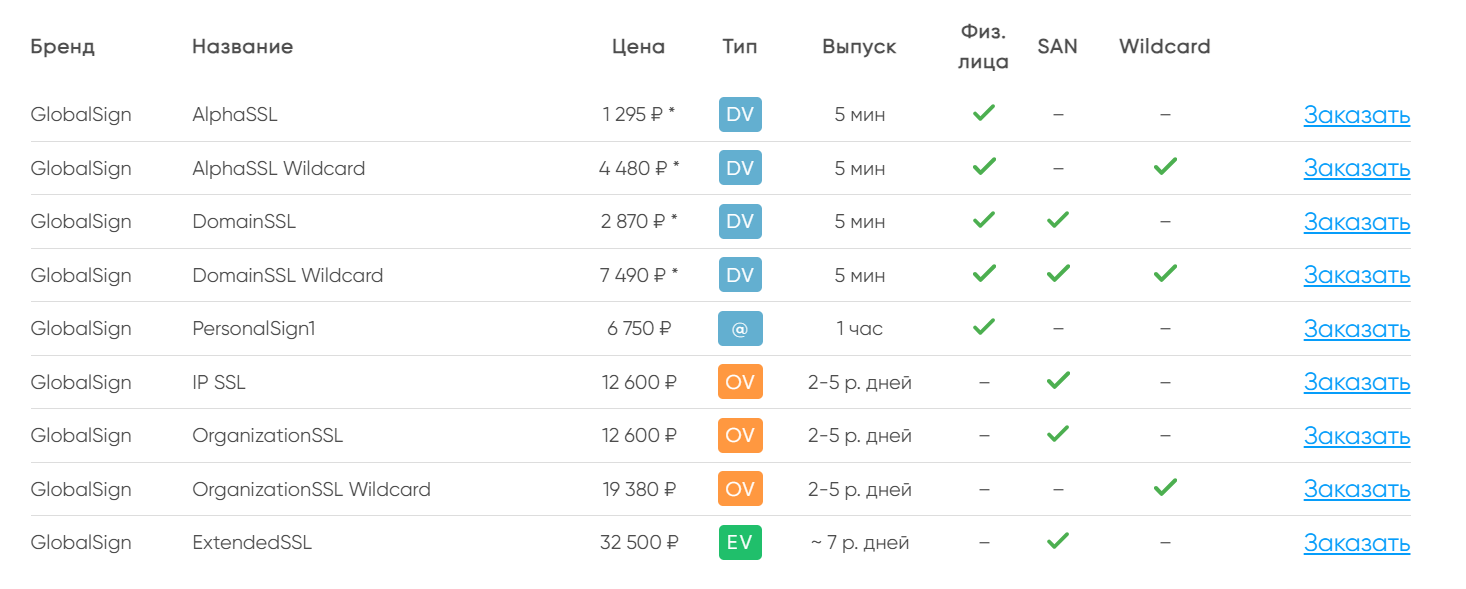The width and height of the screenshot is (1466, 589).
Task: Click the Название column header
Action: point(241,46)
